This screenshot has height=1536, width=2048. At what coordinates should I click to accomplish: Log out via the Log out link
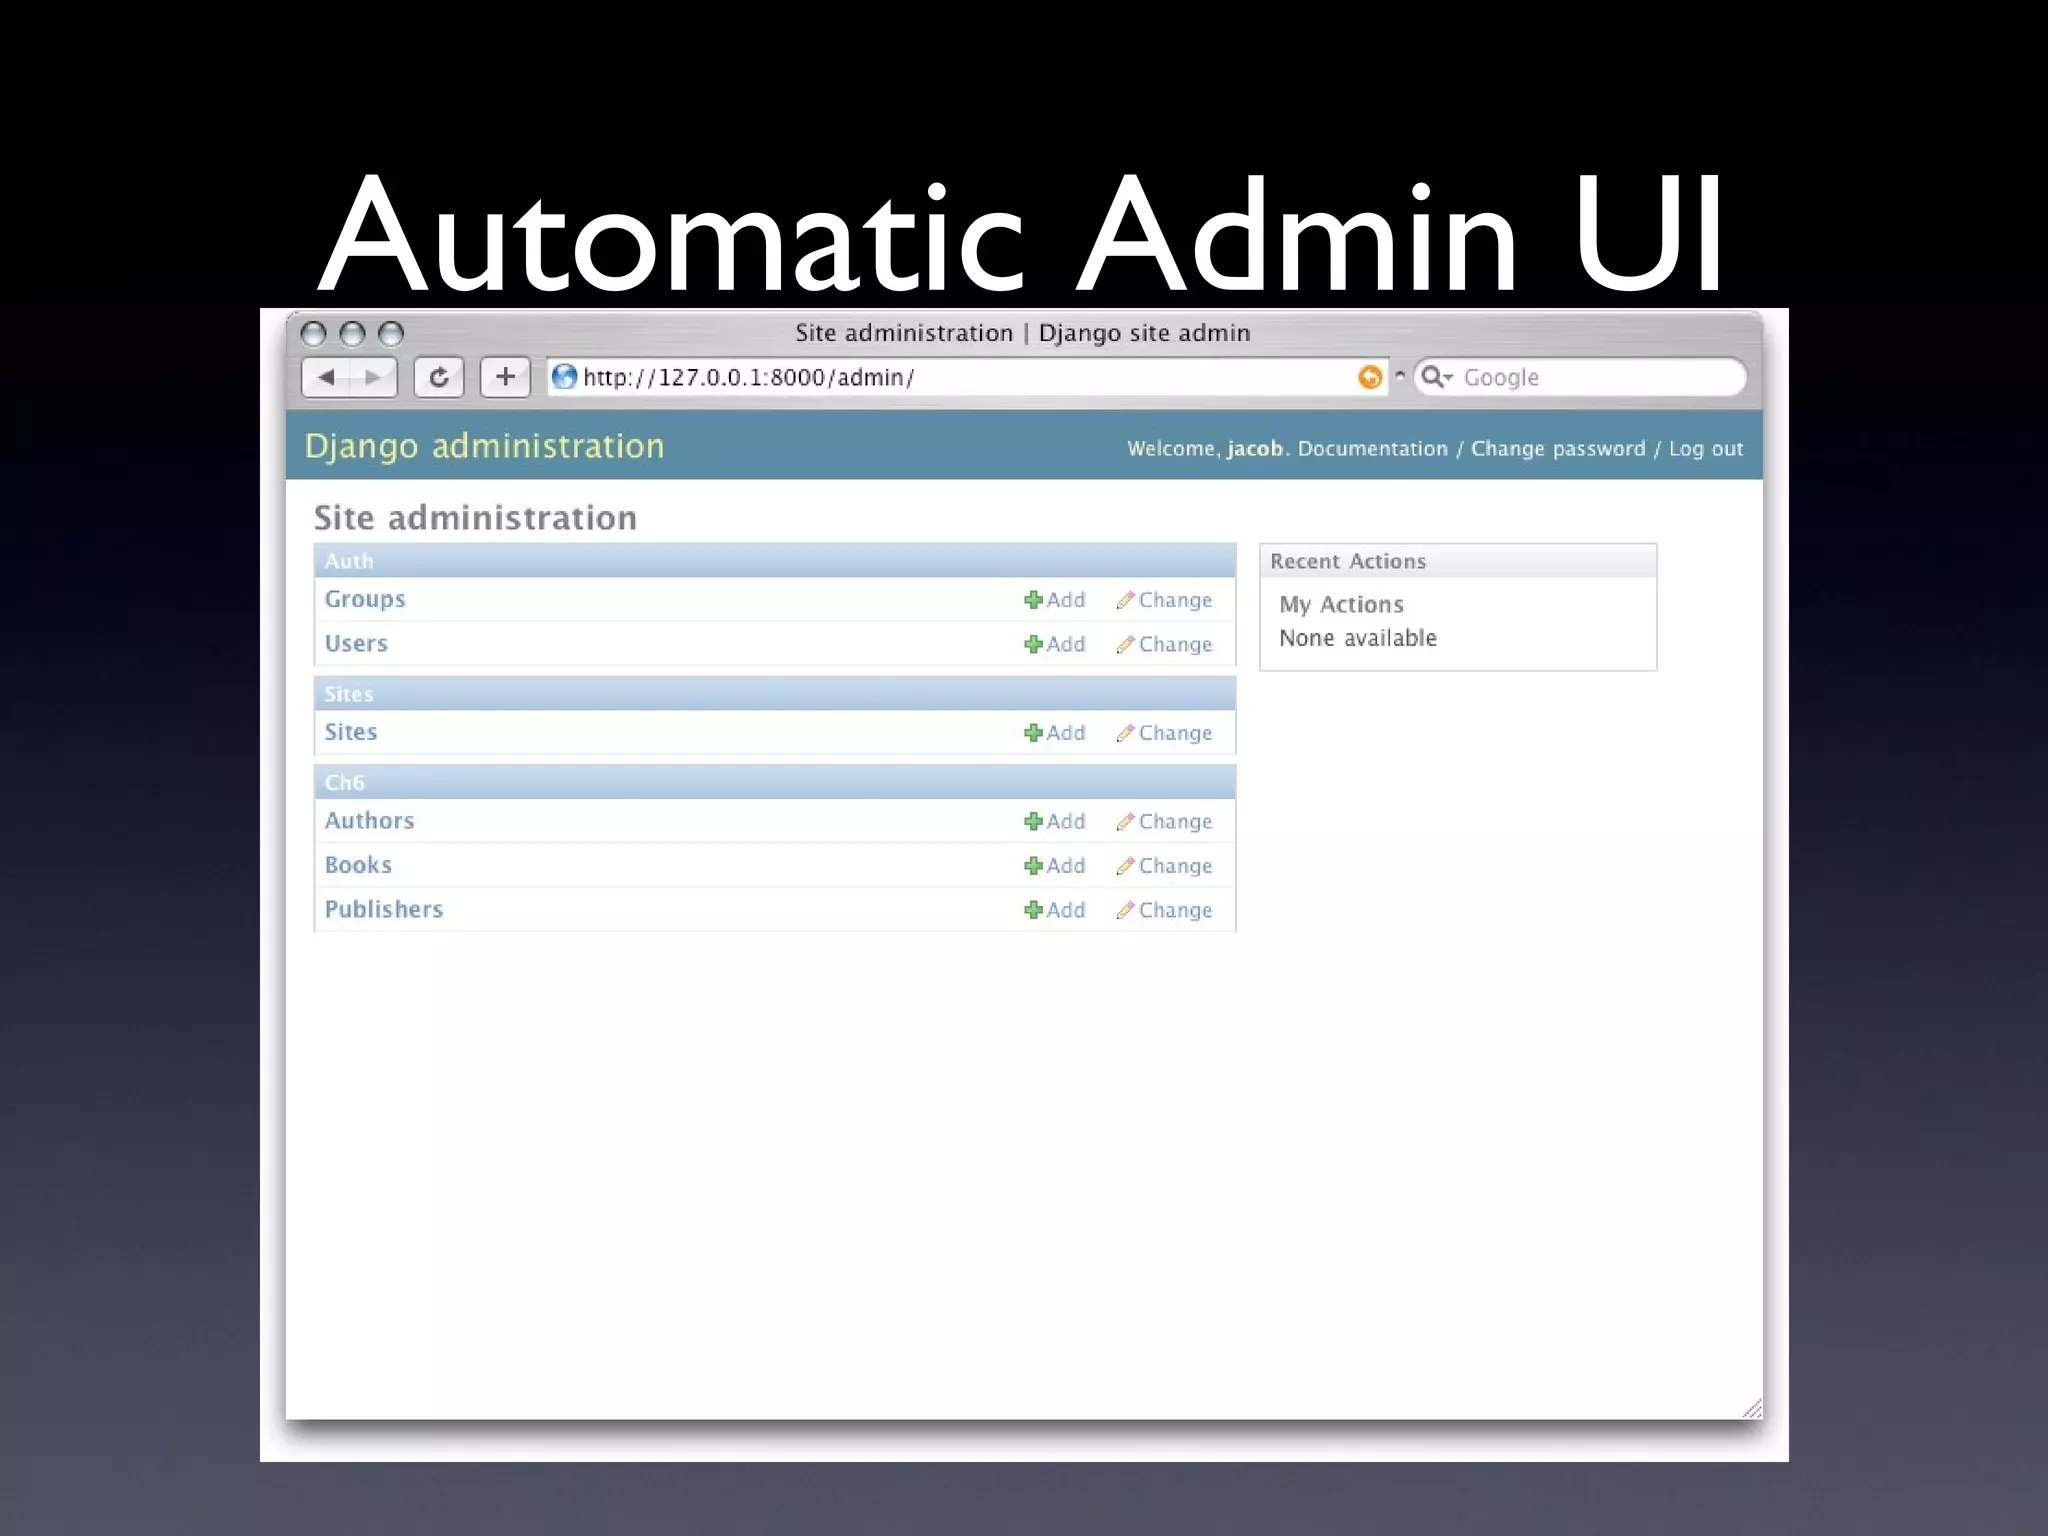[x=1706, y=449]
